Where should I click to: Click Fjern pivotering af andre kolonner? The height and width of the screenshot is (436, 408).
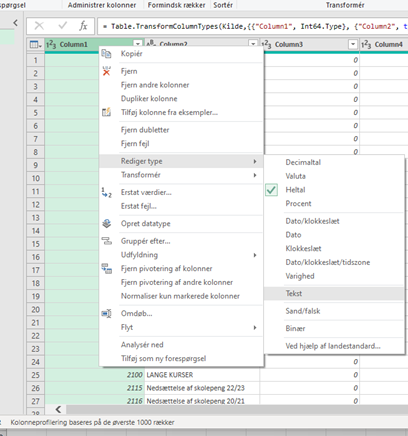click(x=181, y=282)
